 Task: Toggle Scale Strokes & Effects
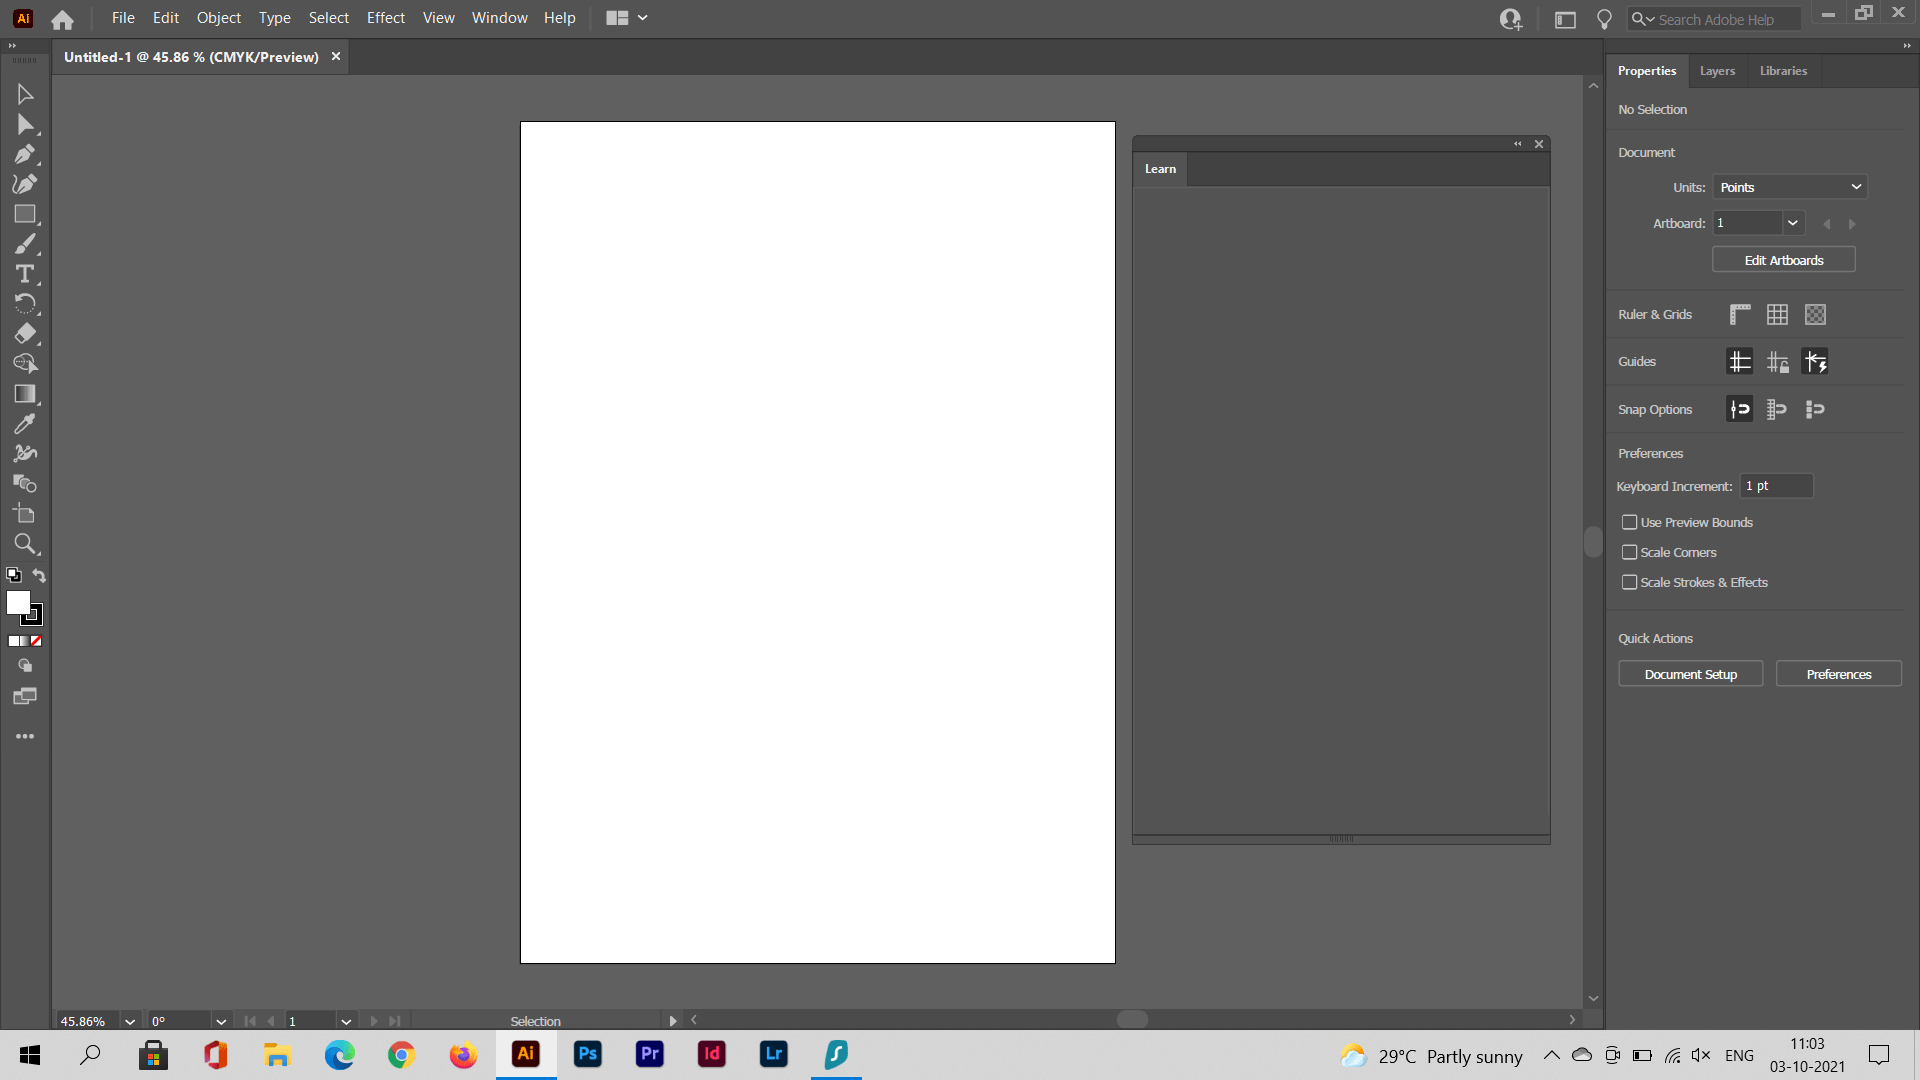tap(1630, 582)
